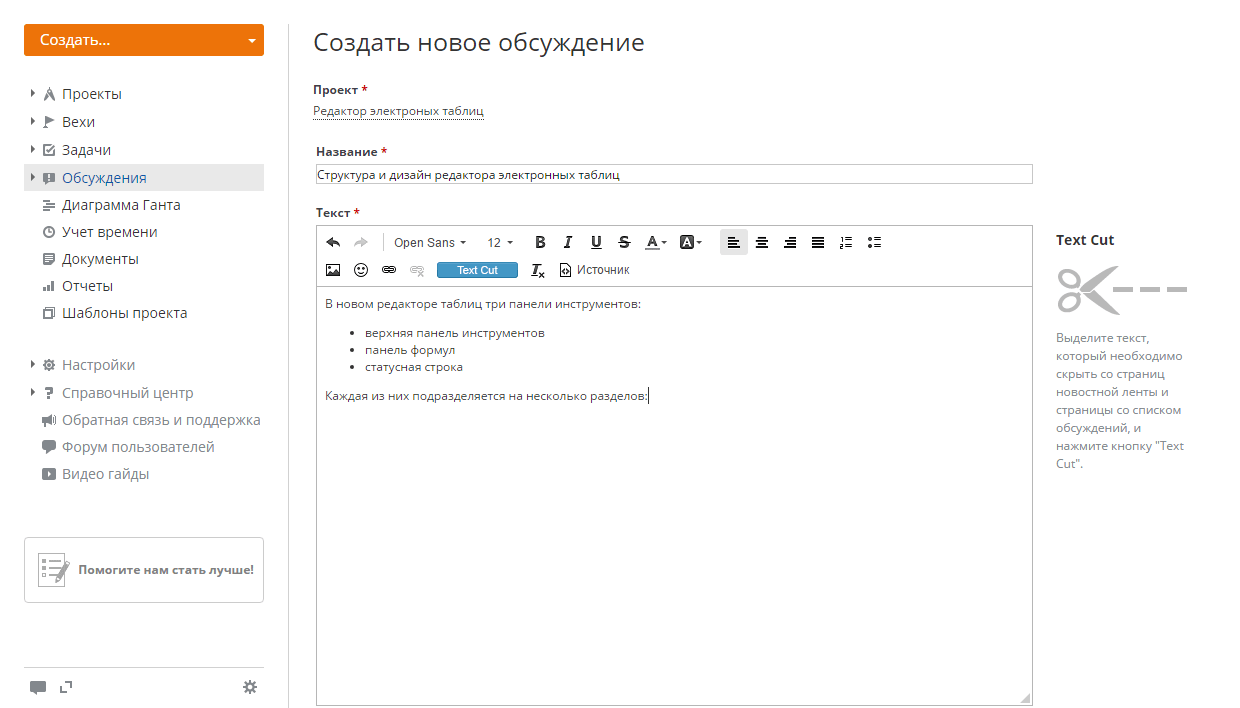The width and height of the screenshot is (1240, 708).
Task: Click the editor resize handle corner
Action: [1024, 697]
